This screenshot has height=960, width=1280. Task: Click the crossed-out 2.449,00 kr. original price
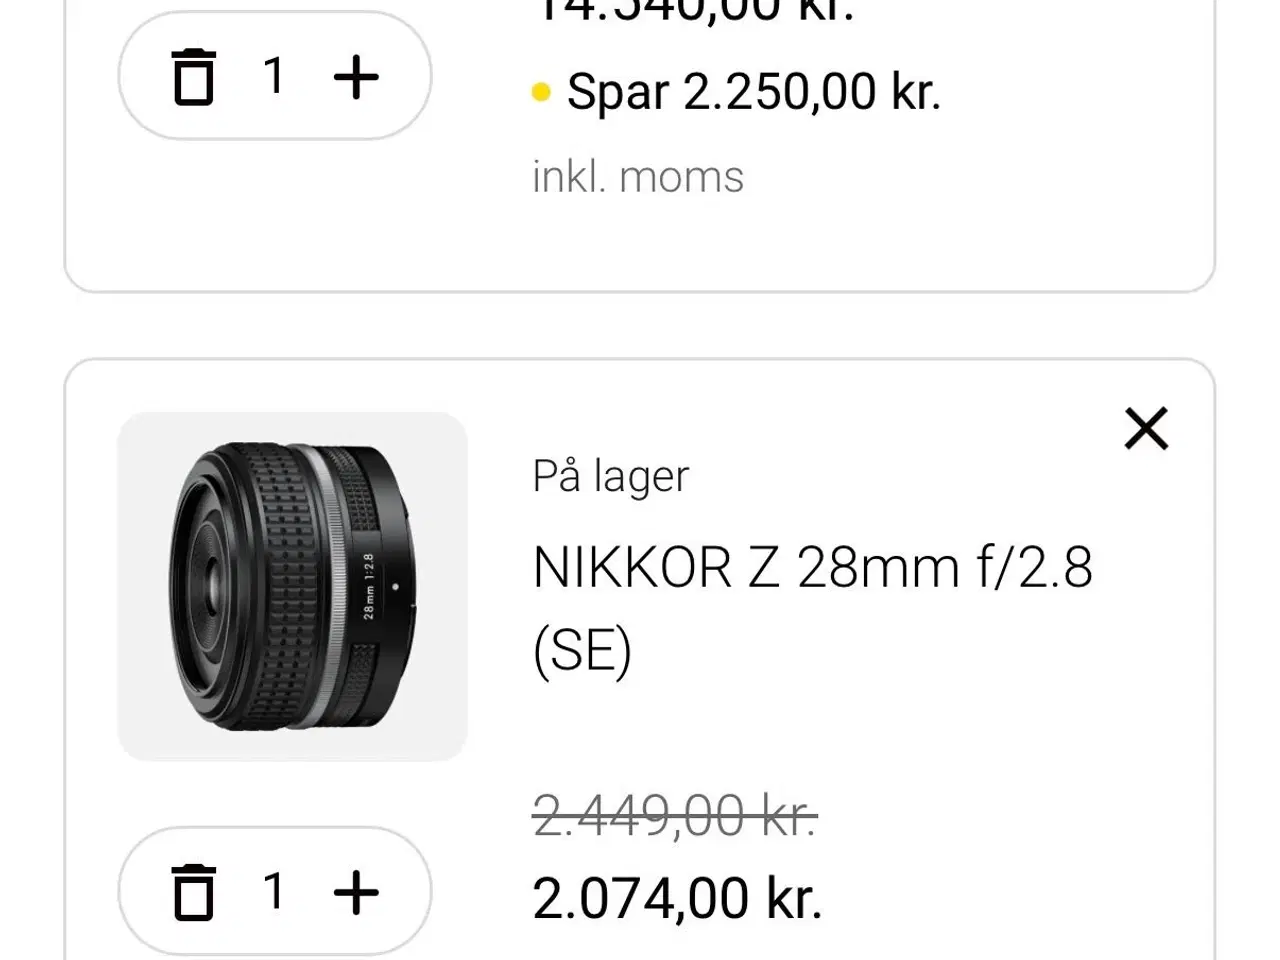(673, 817)
